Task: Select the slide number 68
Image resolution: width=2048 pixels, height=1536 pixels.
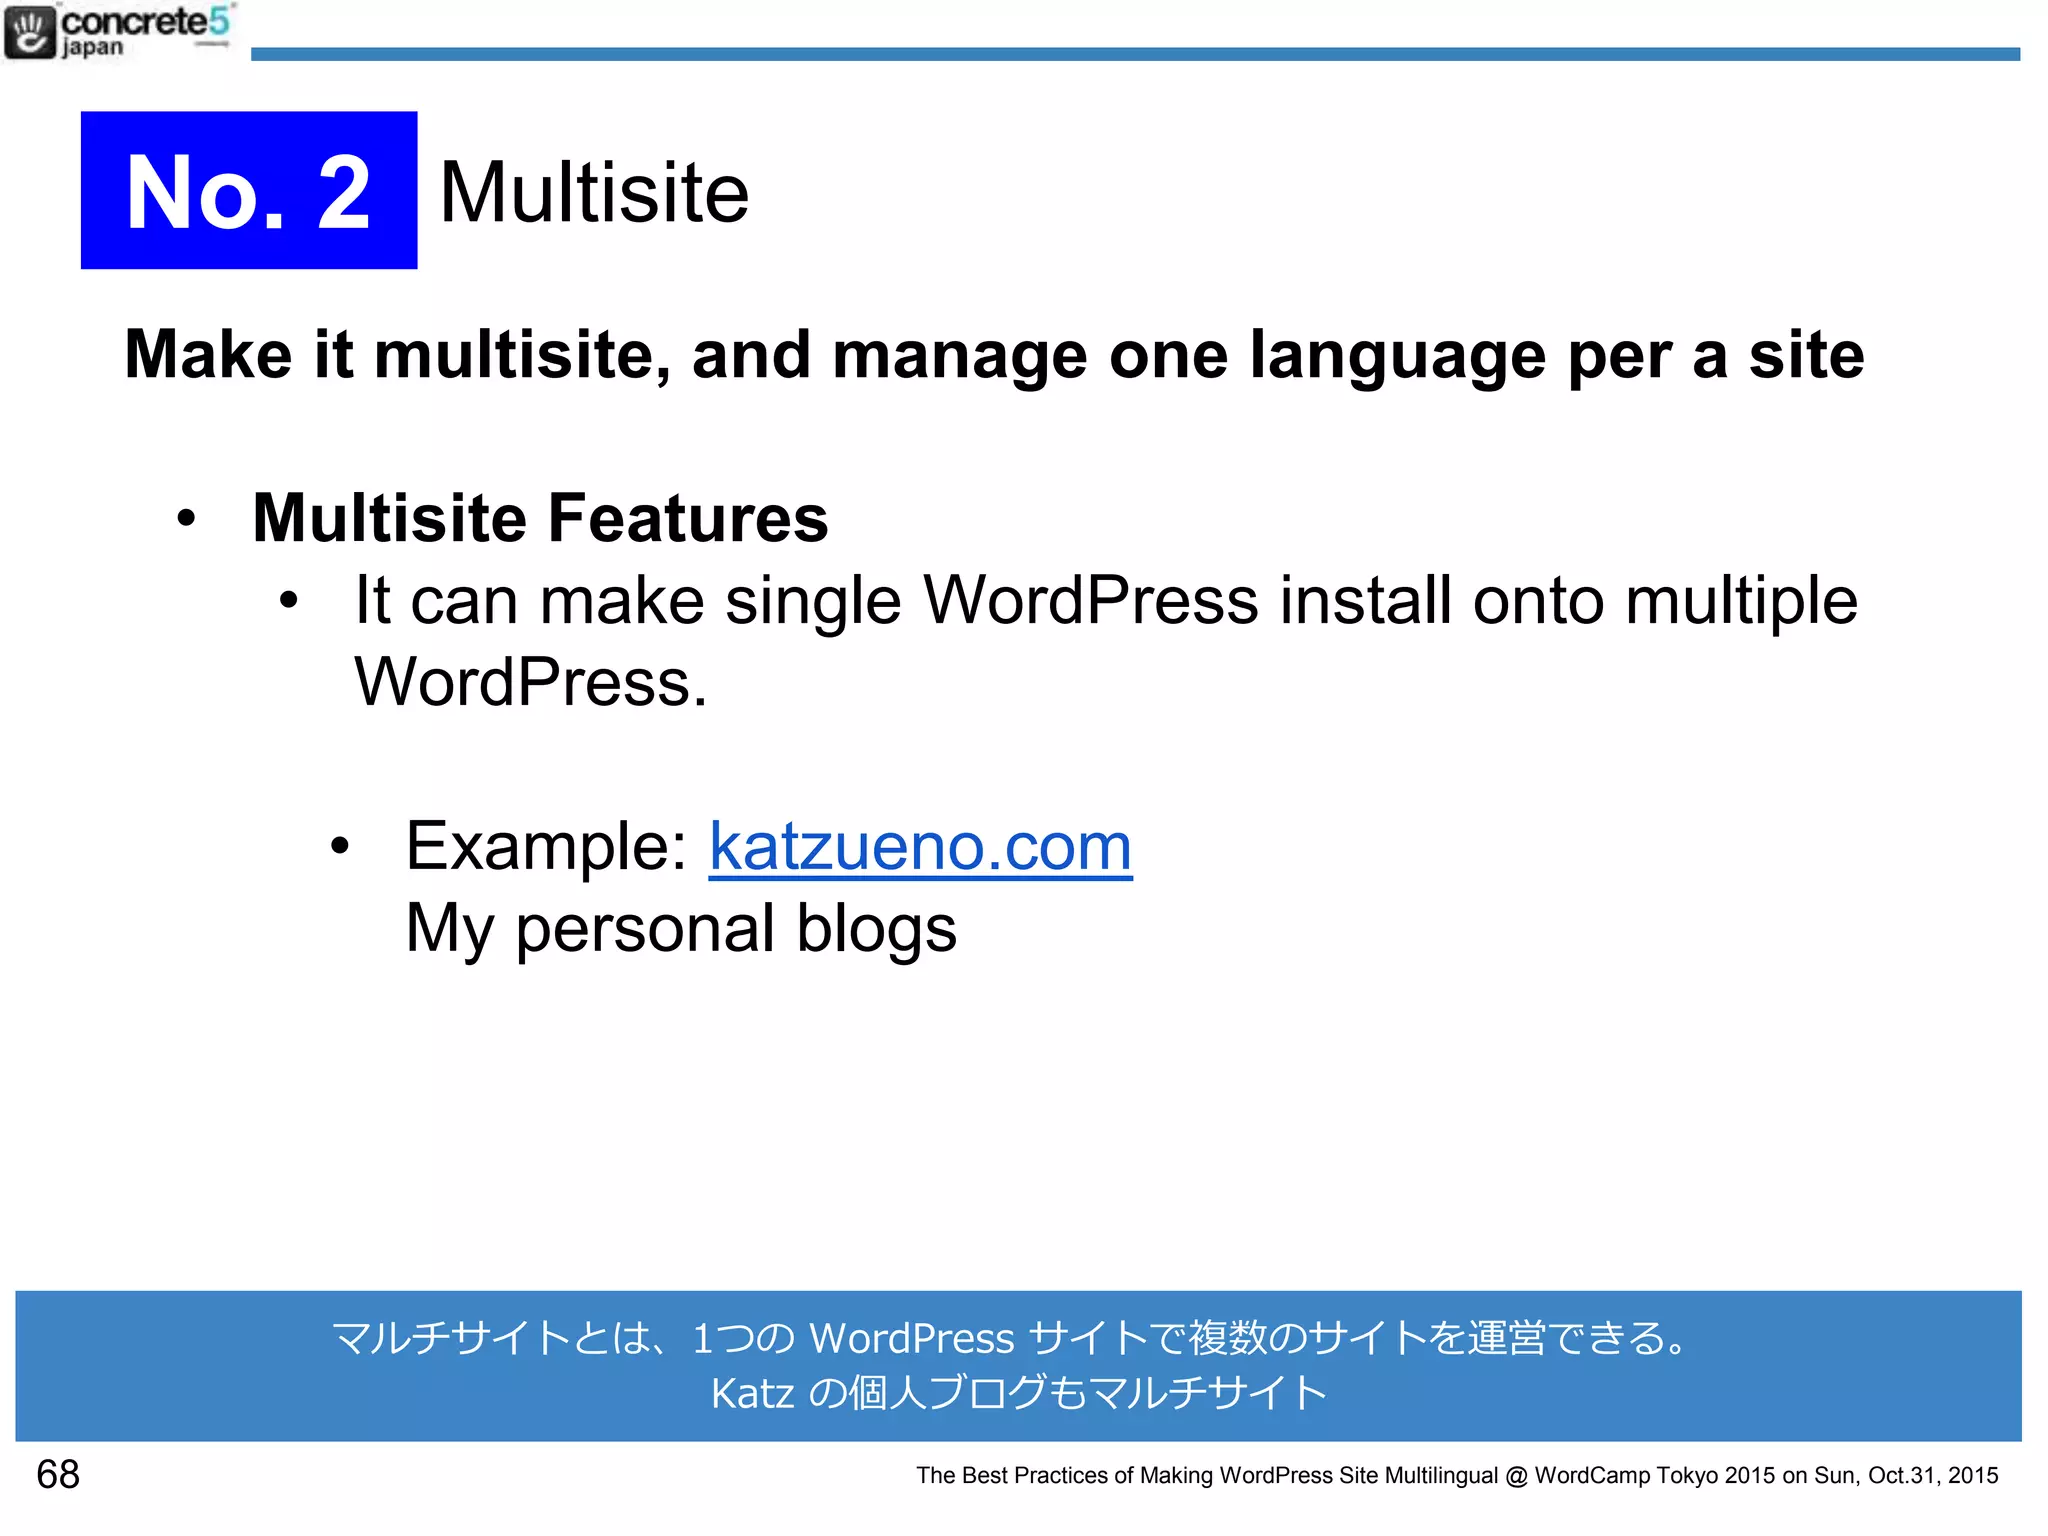Action: tap(58, 1474)
